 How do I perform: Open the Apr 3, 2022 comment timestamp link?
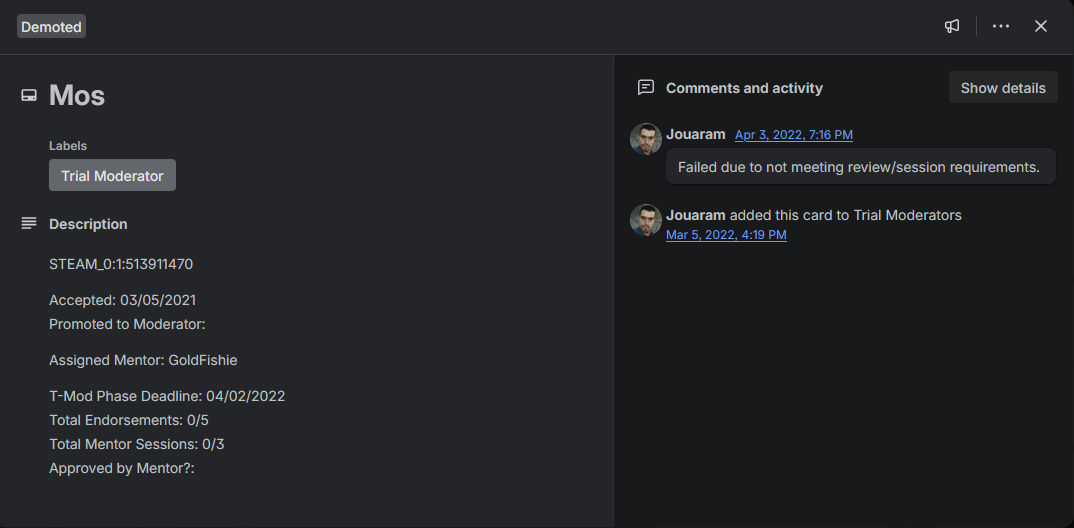pos(794,135)
